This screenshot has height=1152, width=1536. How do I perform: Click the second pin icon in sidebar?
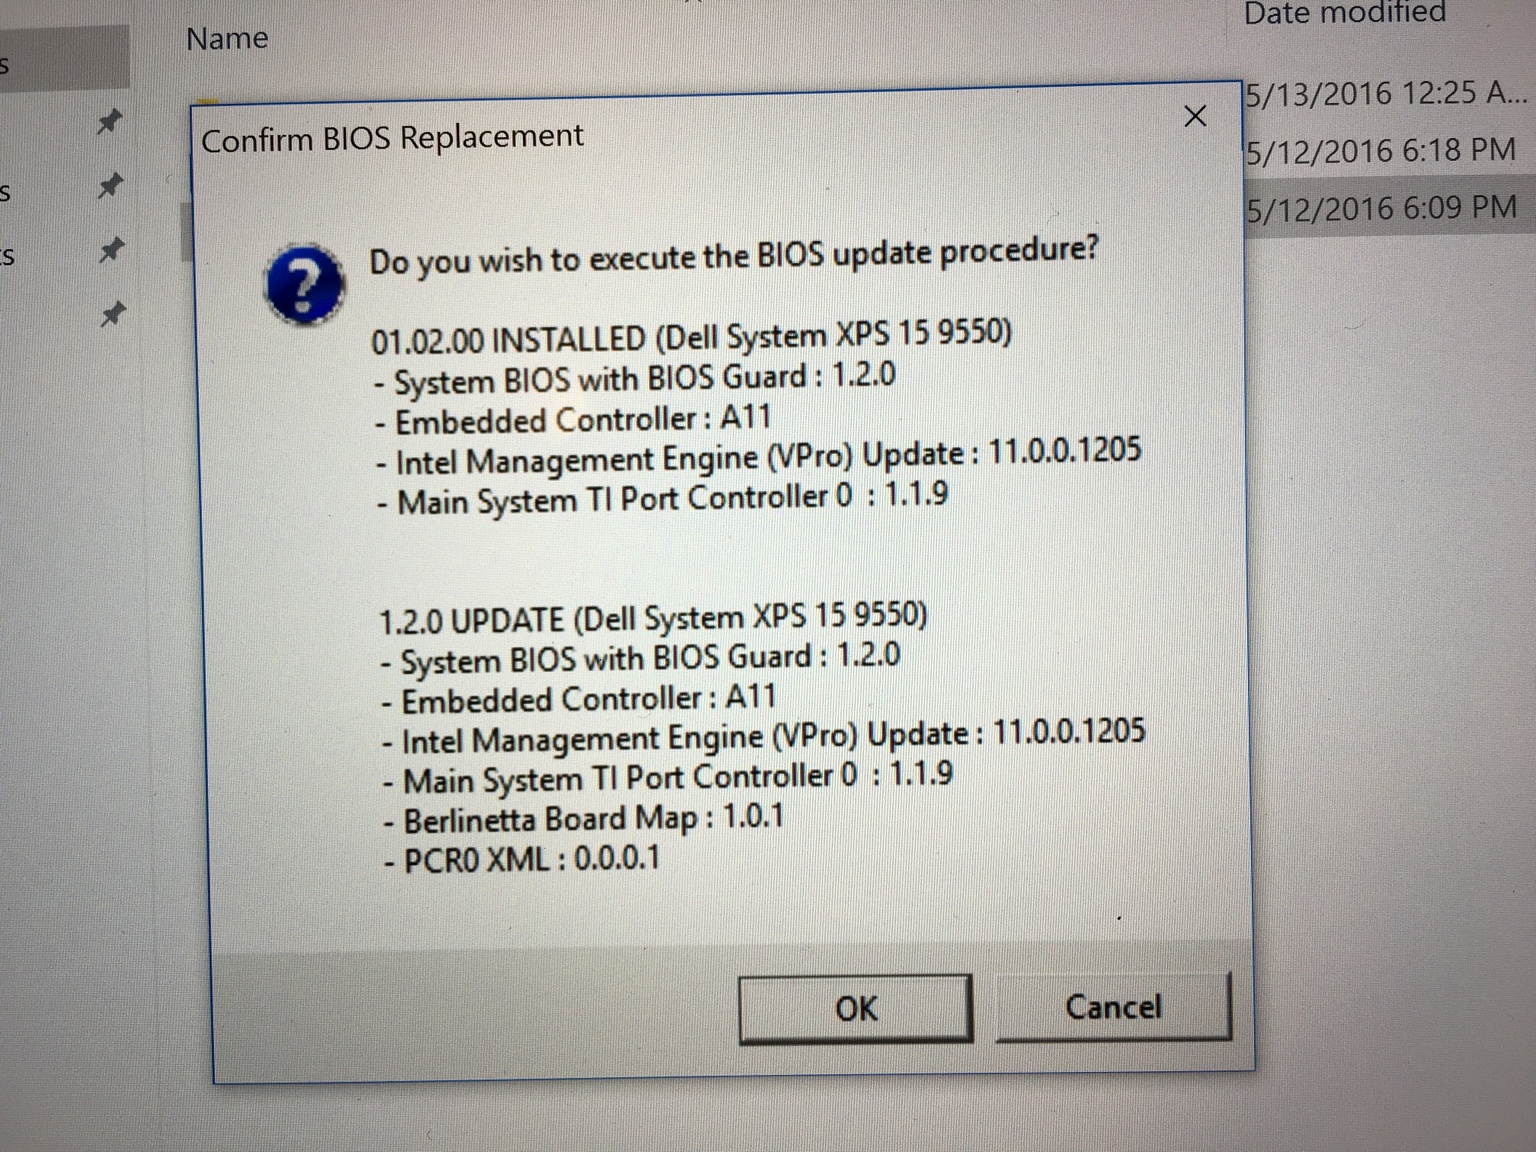point(110,185)
